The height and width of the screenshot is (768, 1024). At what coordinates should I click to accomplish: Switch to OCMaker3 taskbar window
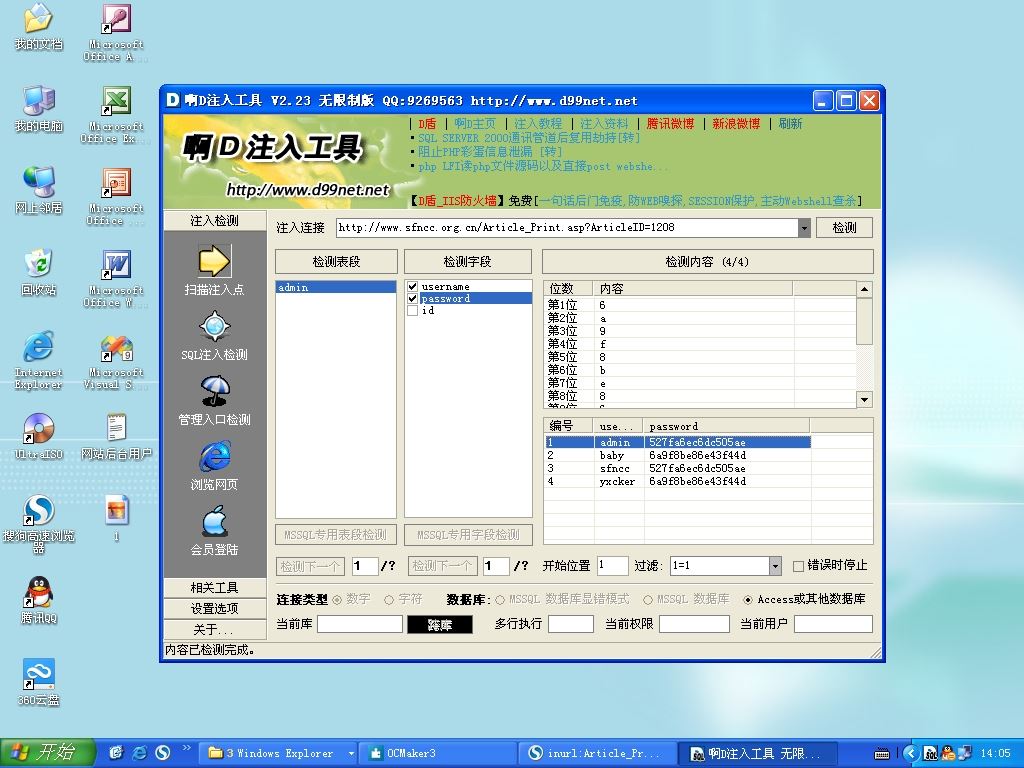438,753
